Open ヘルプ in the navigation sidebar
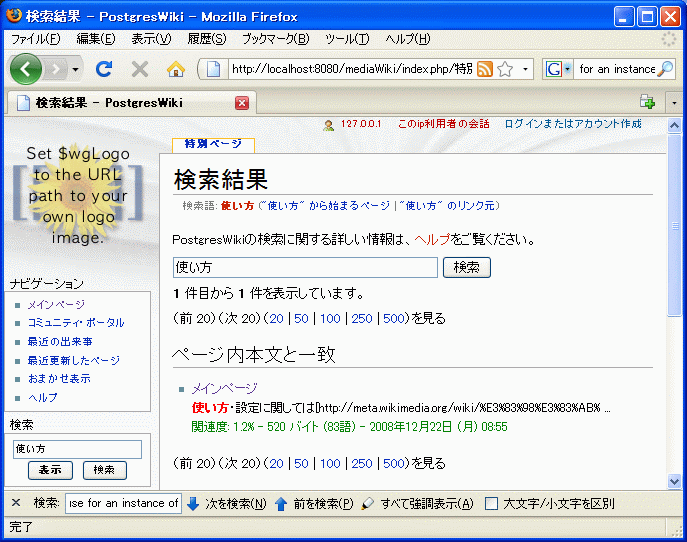Image resolution: width=687 pixels, height=542 pixels. click(x=42, y=397)
